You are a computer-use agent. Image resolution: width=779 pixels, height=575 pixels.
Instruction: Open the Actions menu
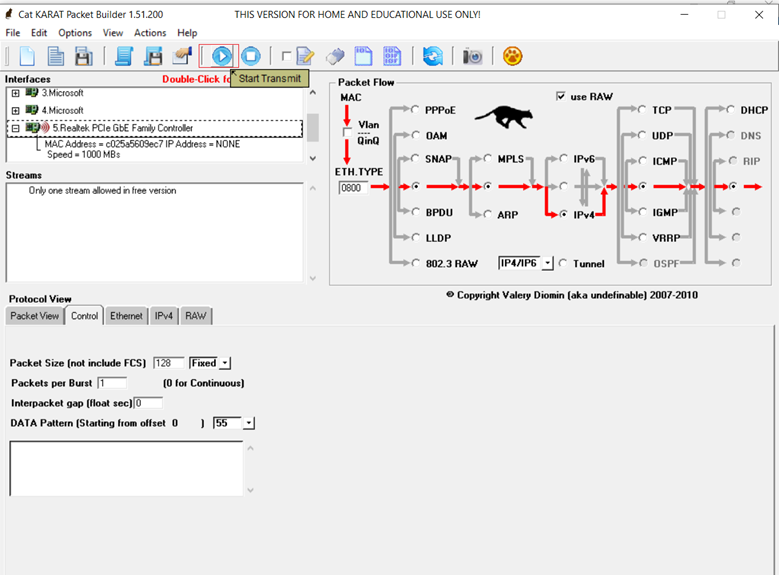[x=150, y=33]
